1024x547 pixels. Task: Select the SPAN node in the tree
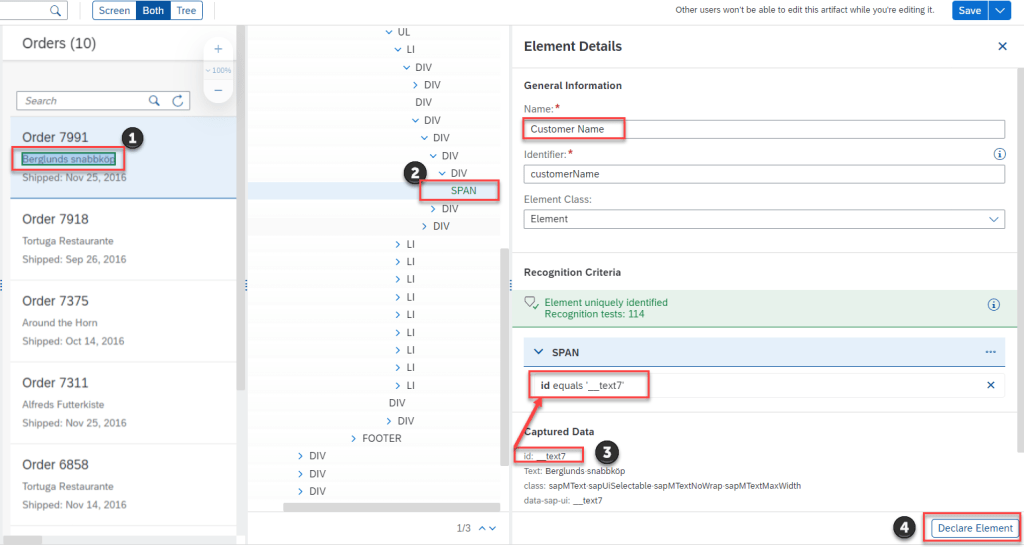[463, 190]
